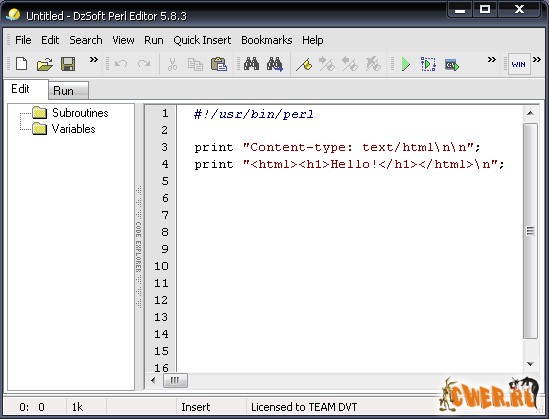Collapse the Code Explorer splitter handle
The height and width of the screenshot is (419, 549).
[x=139, y=247]
